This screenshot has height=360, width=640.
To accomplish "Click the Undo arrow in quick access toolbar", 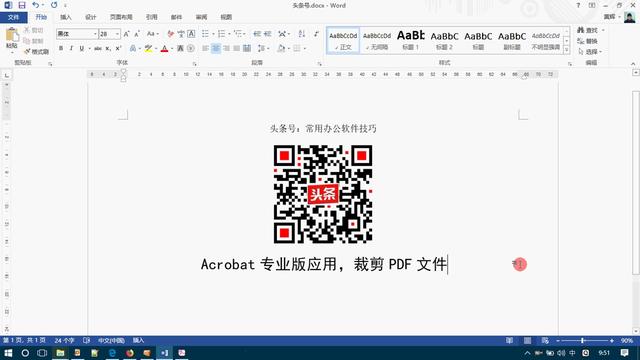I will click(36, 5).
